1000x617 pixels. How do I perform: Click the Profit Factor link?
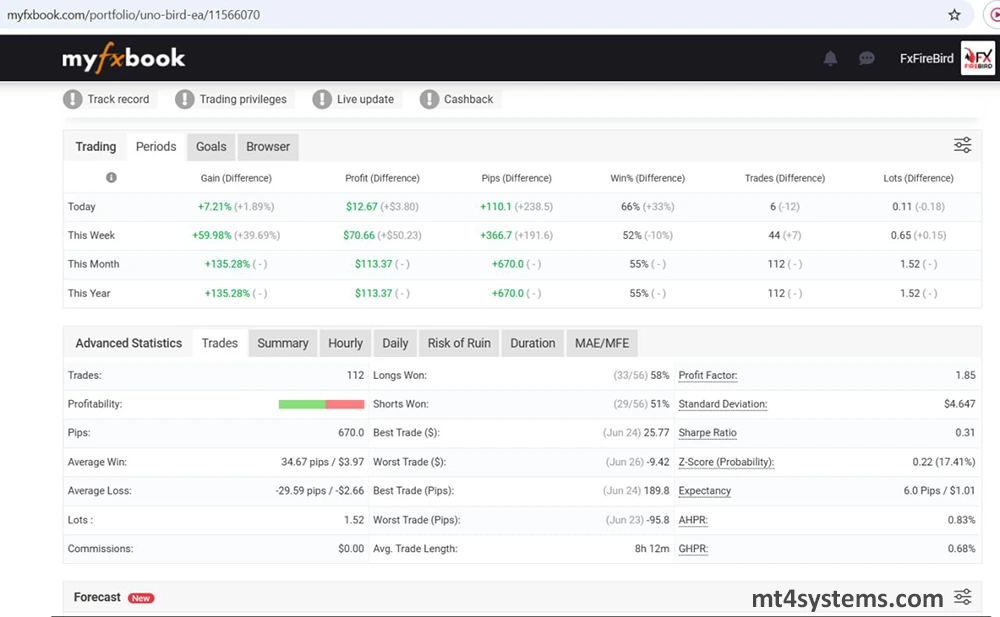point(708,375)
